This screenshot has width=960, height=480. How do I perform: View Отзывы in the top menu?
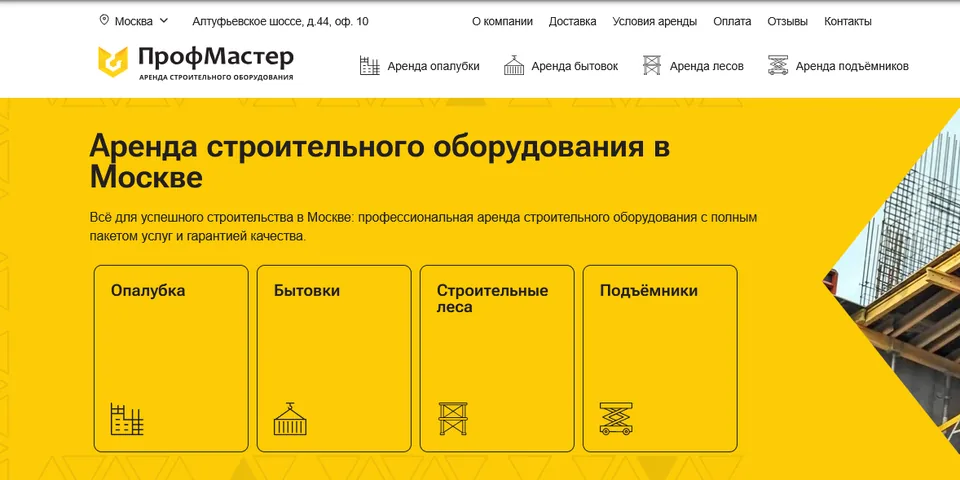787,21
